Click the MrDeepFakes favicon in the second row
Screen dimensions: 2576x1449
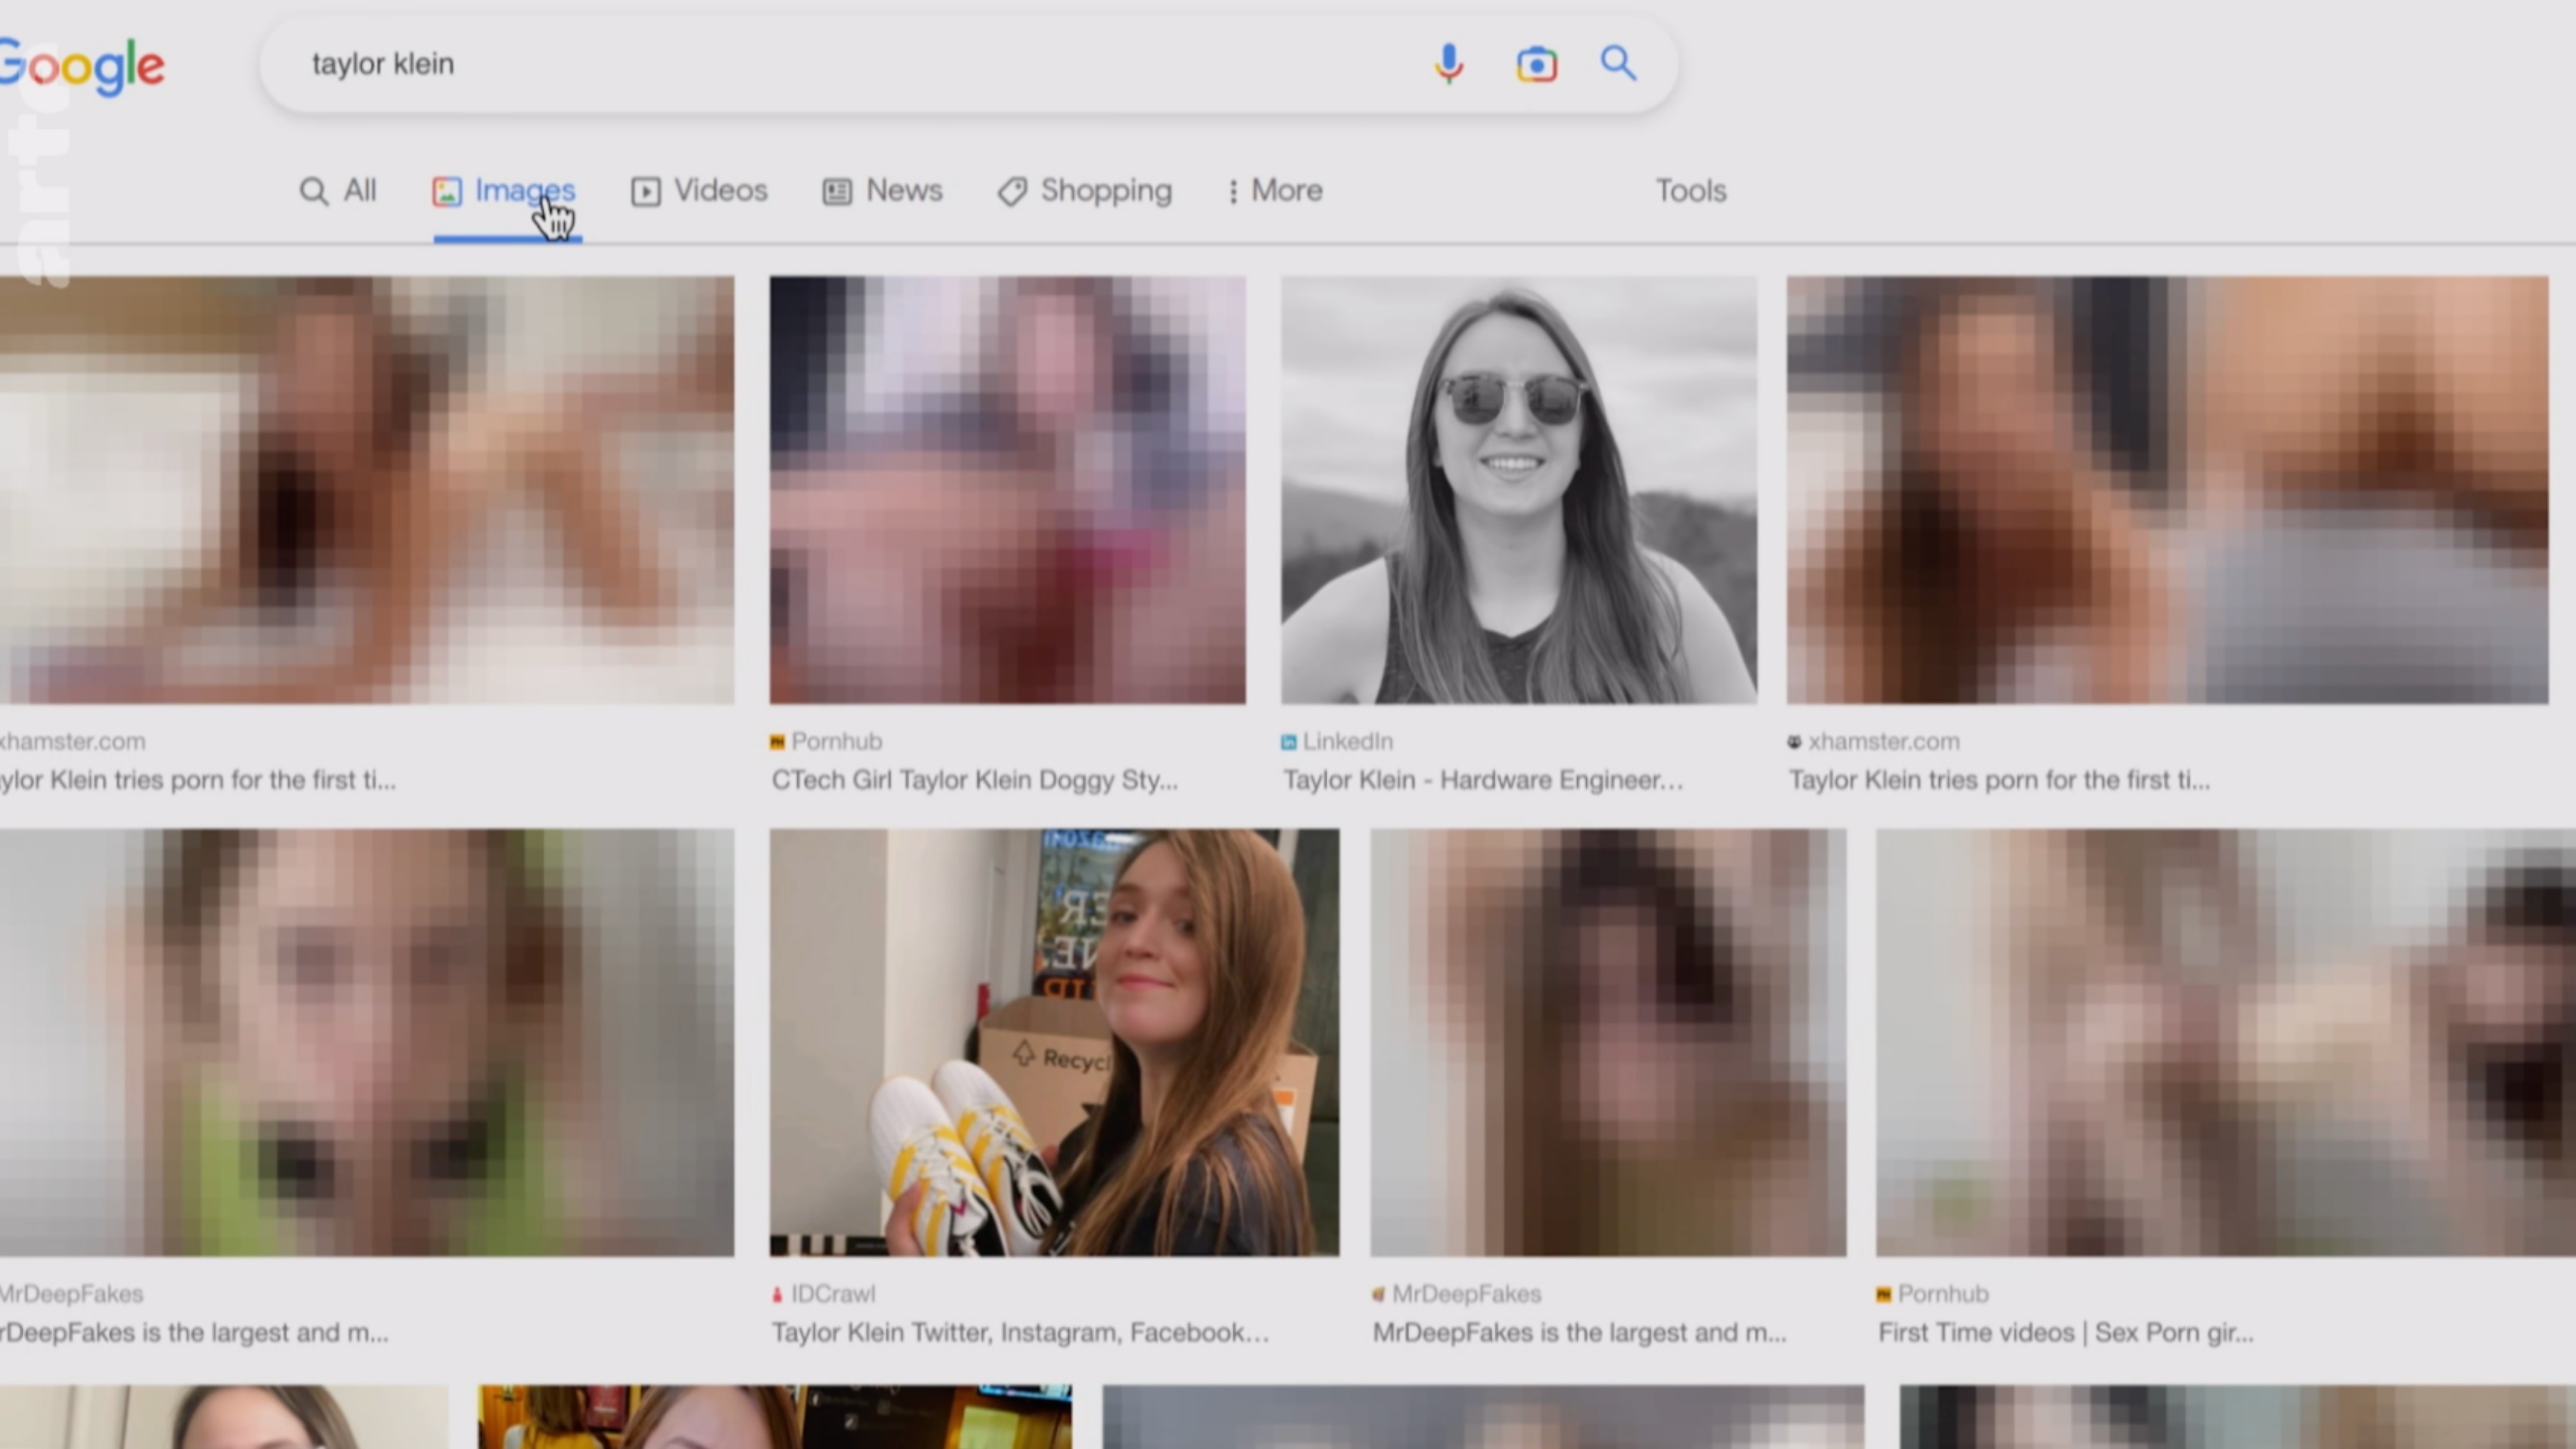pos(1379,1293)
